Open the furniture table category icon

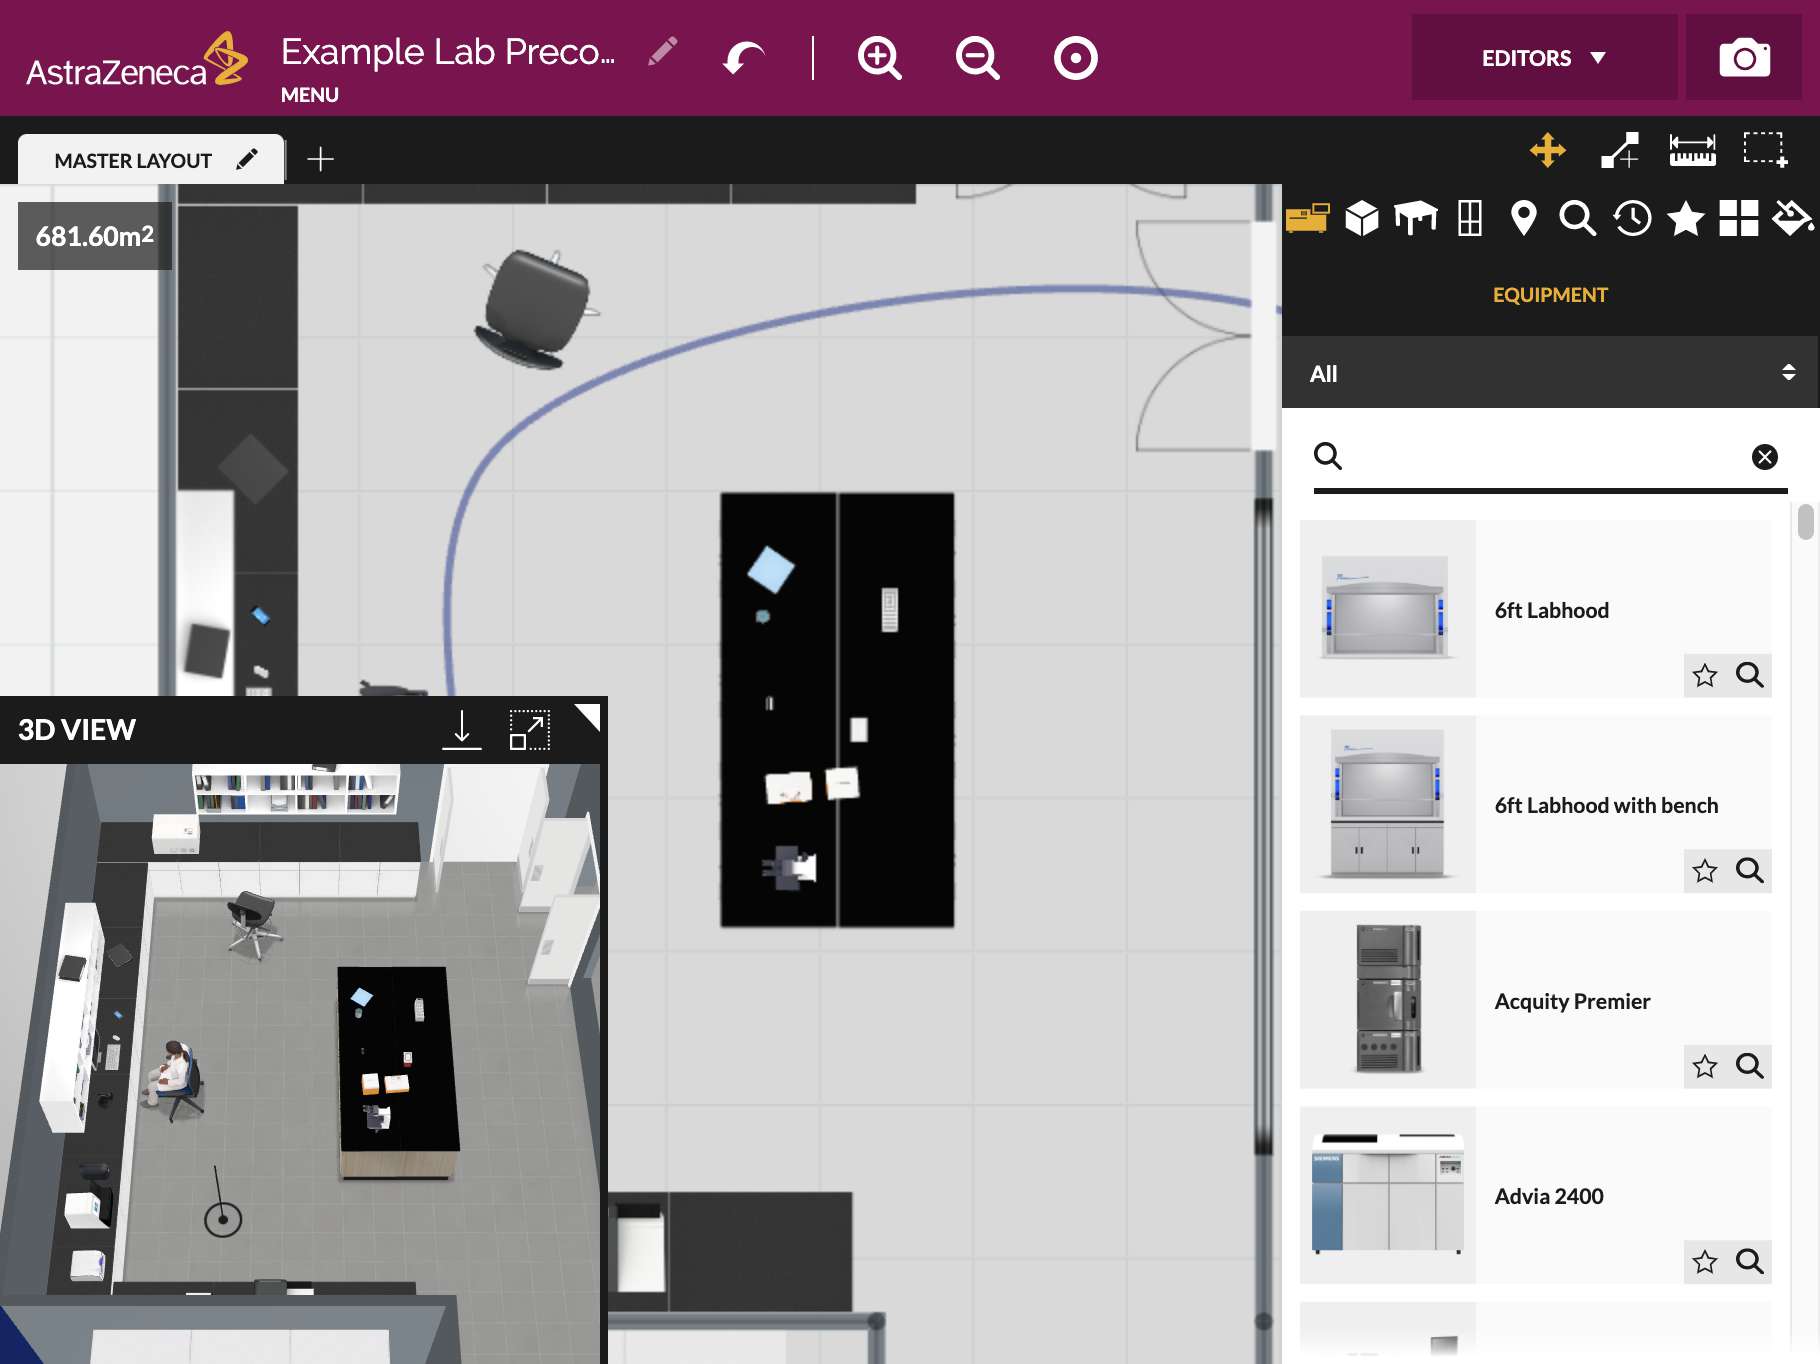coord(1416,217)
